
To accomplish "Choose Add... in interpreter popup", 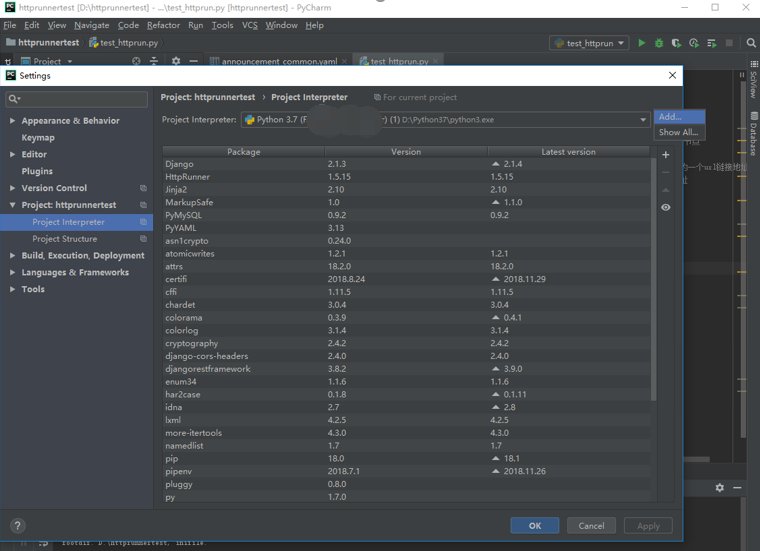I will 680,117.
